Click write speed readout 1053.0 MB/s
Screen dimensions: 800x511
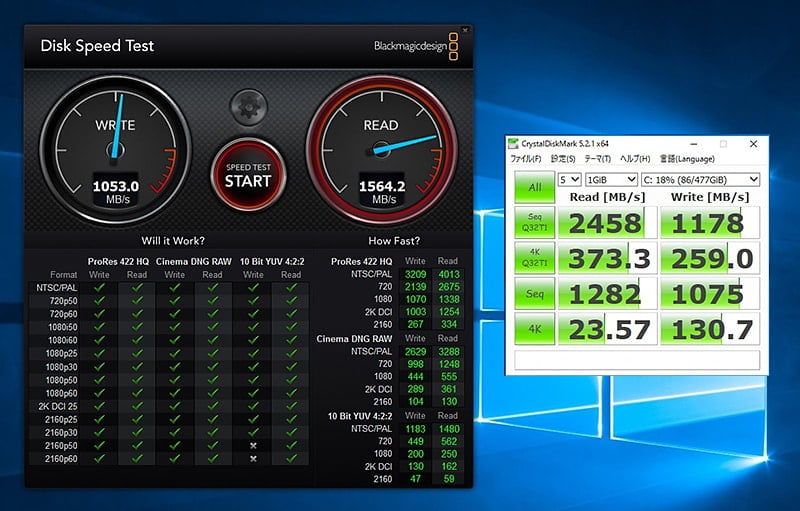[116, 191]
